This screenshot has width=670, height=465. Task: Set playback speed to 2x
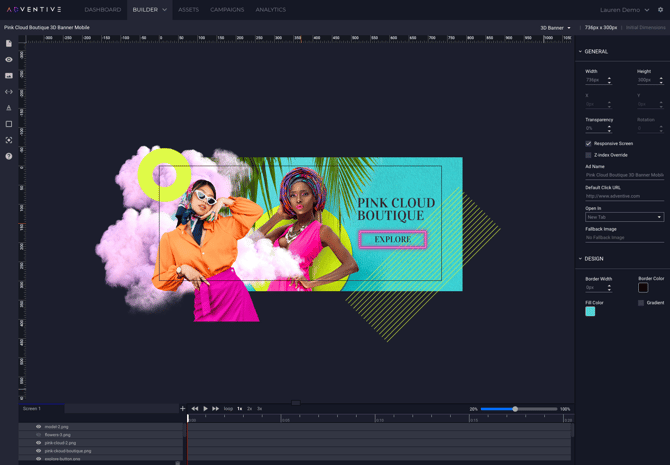(x=250, y=409)
